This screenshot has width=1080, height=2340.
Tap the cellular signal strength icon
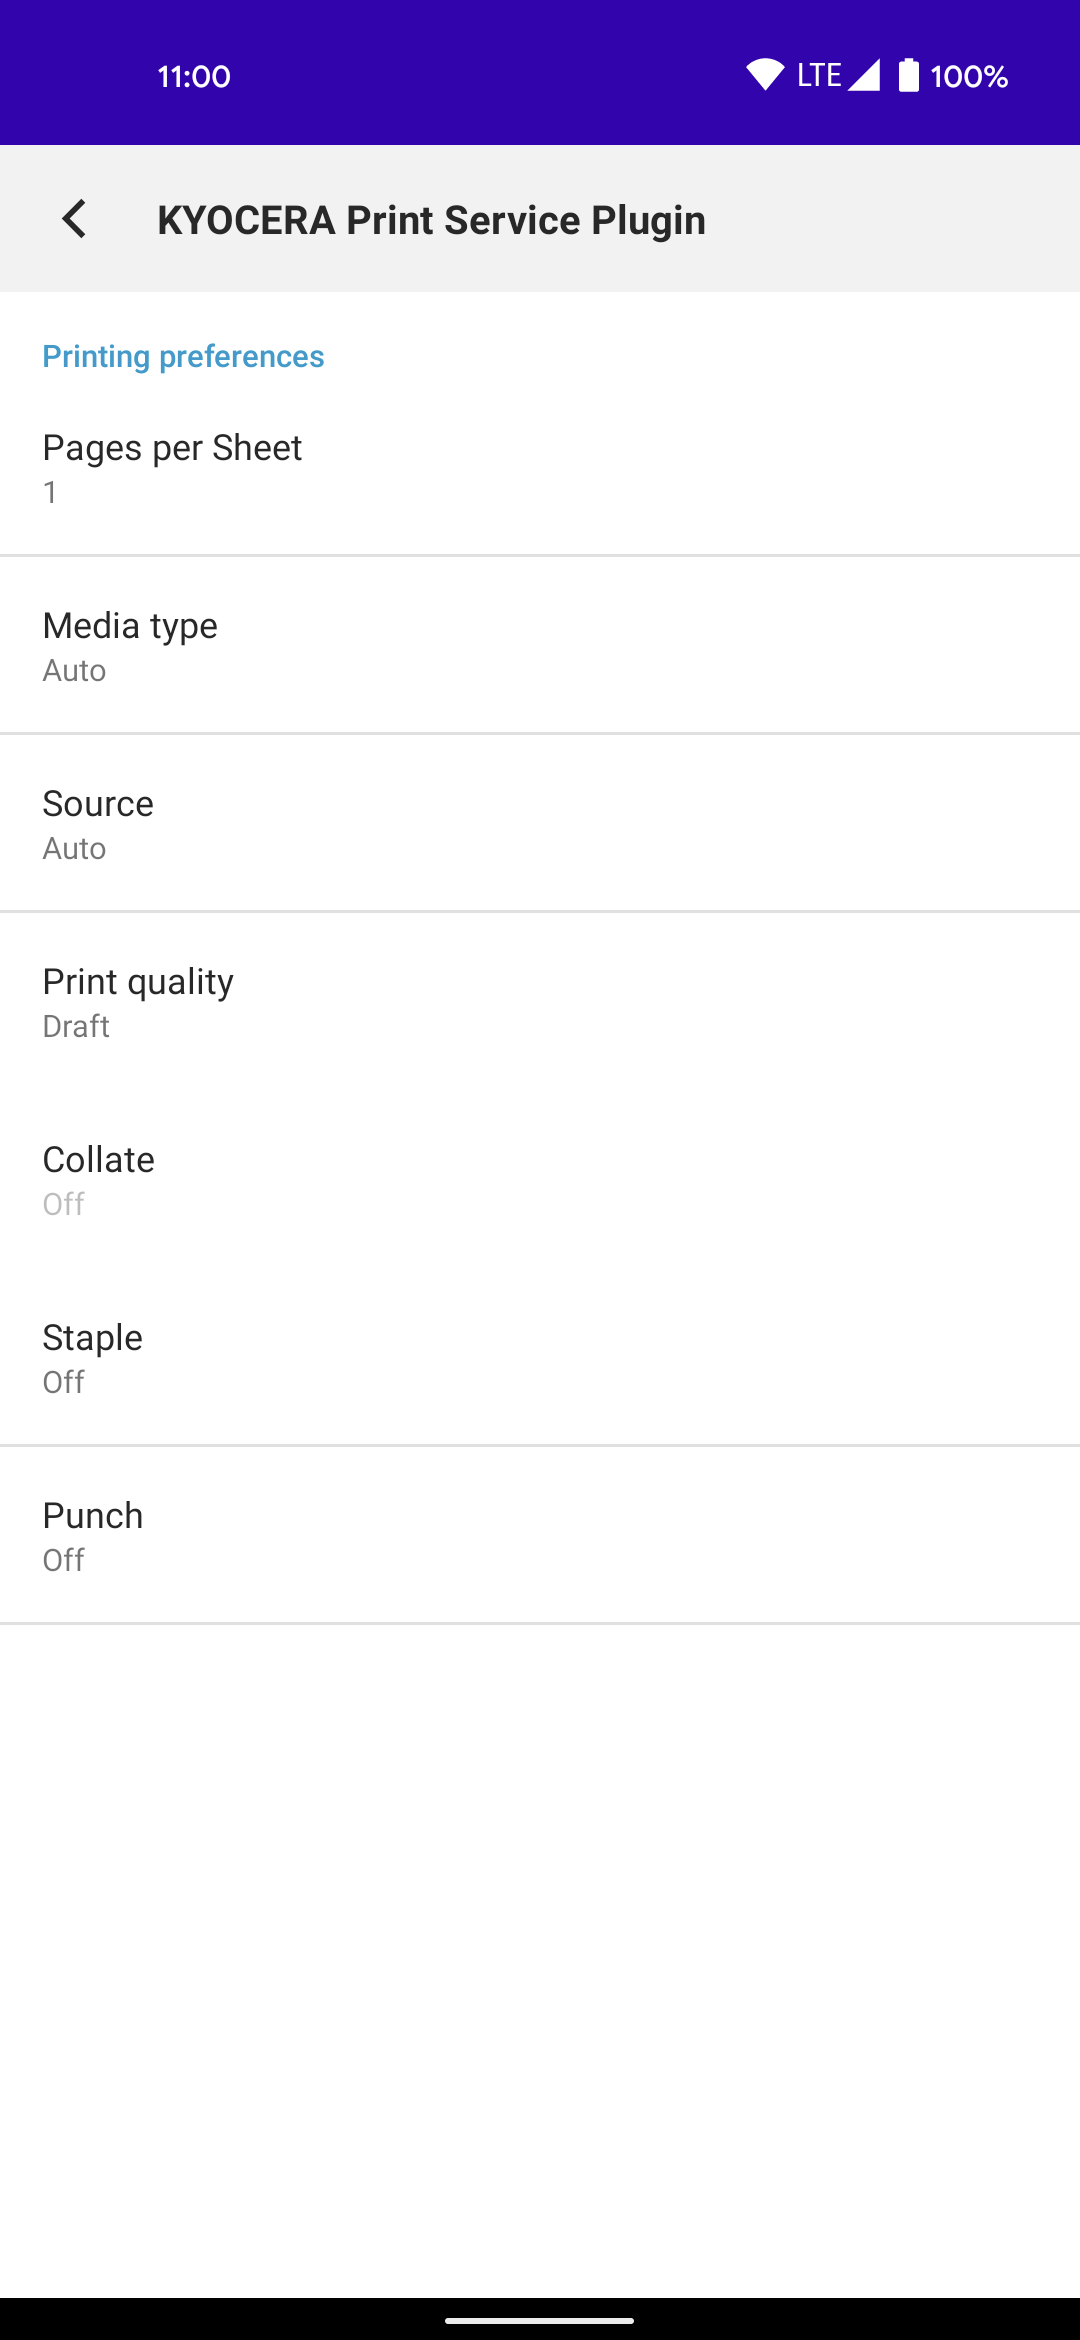(864, 75)
